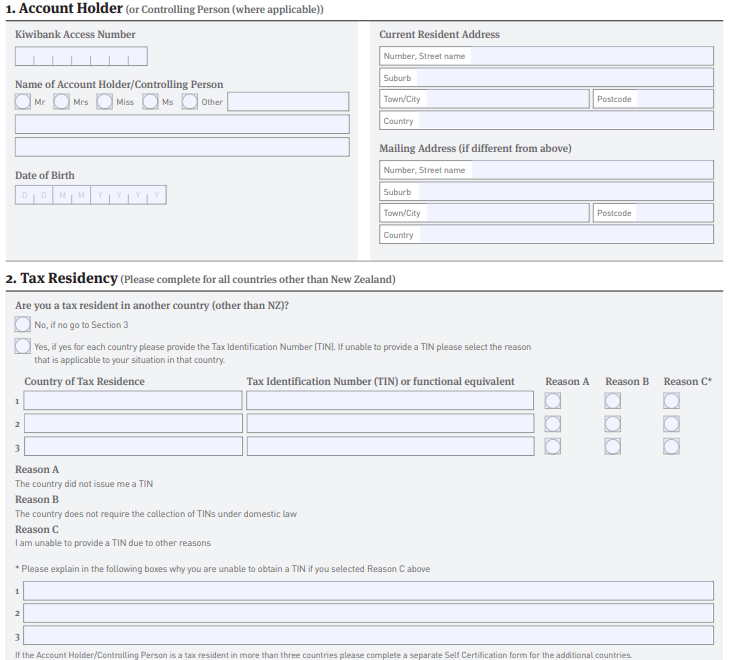Click Current Resident Address Postcode field

pos(653,99)
